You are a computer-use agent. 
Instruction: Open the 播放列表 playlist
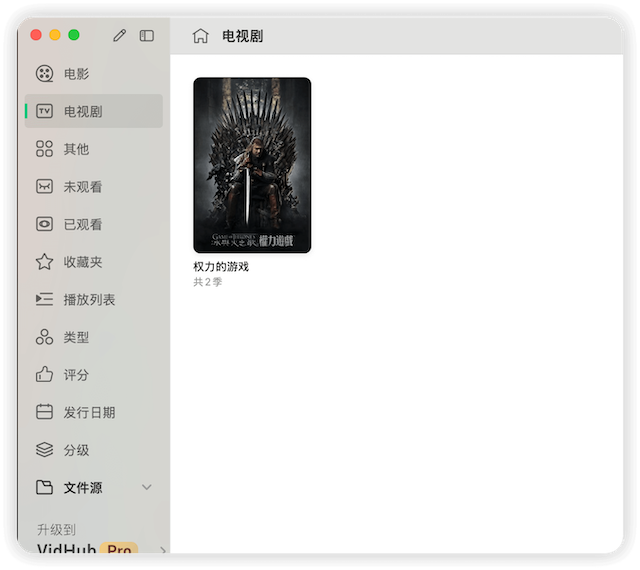89,300
